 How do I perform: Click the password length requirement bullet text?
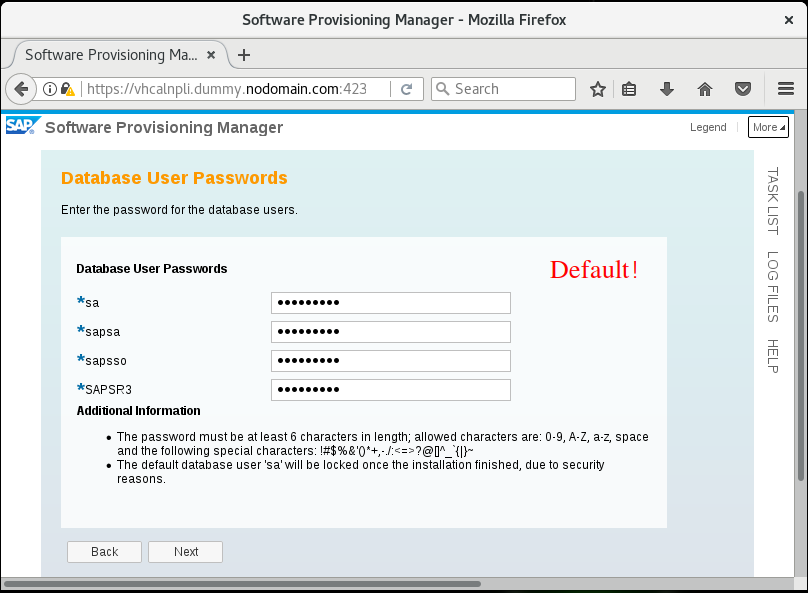pos(382,444)
